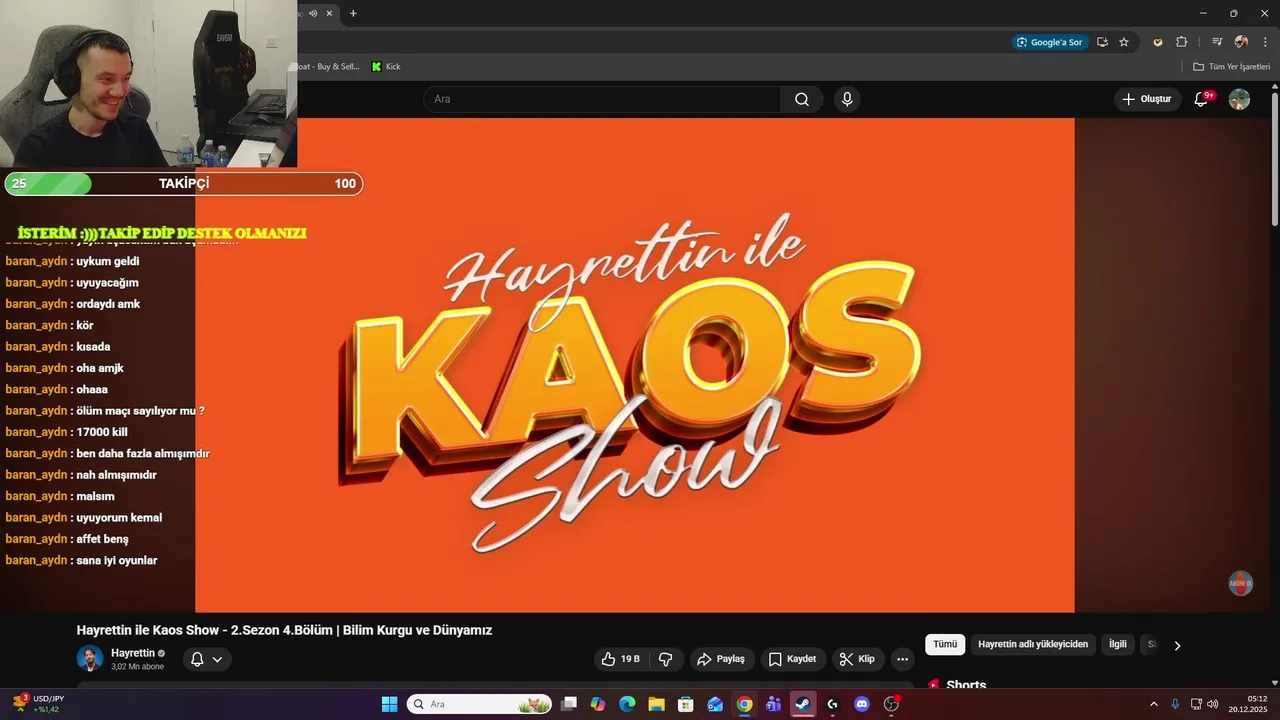Image resolution: width=1280 pixels, height=720 pixels.
Task: Click the 3,02 Mn abone text
Action: [x=137, y=667]
